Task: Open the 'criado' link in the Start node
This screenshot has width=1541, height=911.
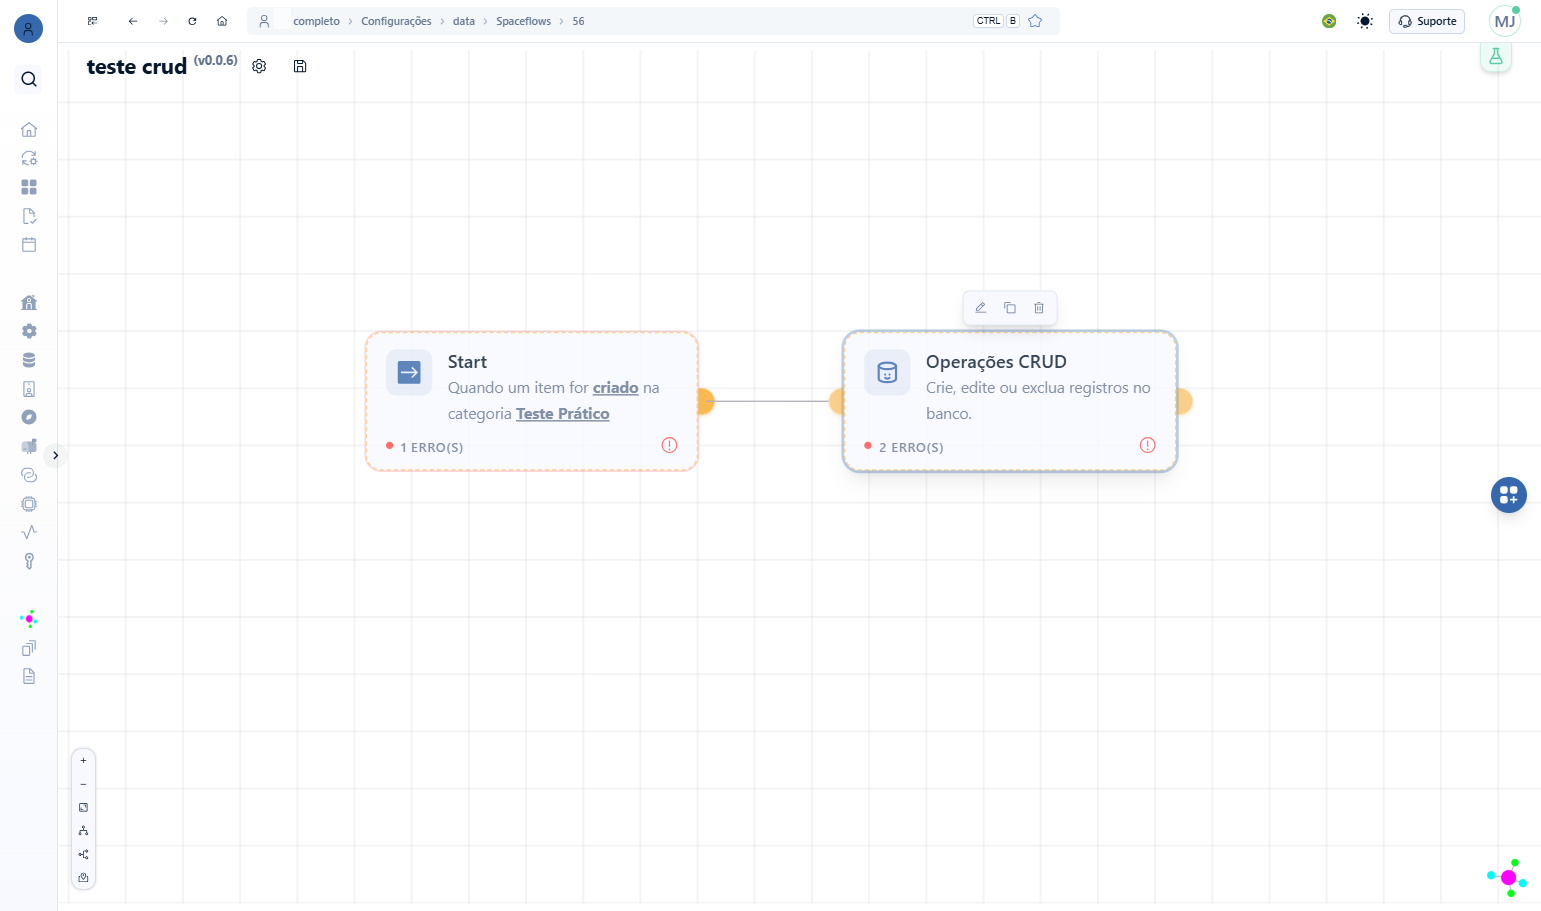Action: pyautogui.click(x=616, y=388)
